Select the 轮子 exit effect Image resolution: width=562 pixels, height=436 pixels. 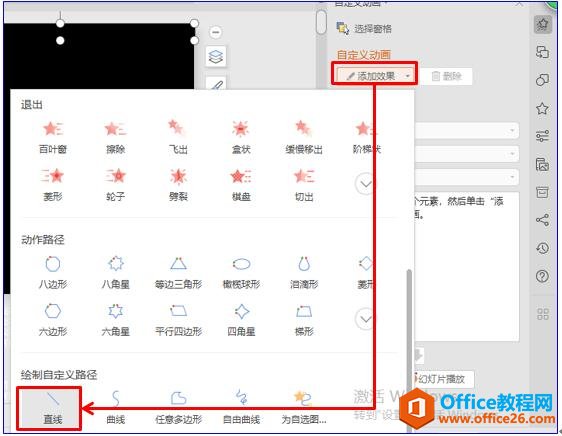(115, 185)
